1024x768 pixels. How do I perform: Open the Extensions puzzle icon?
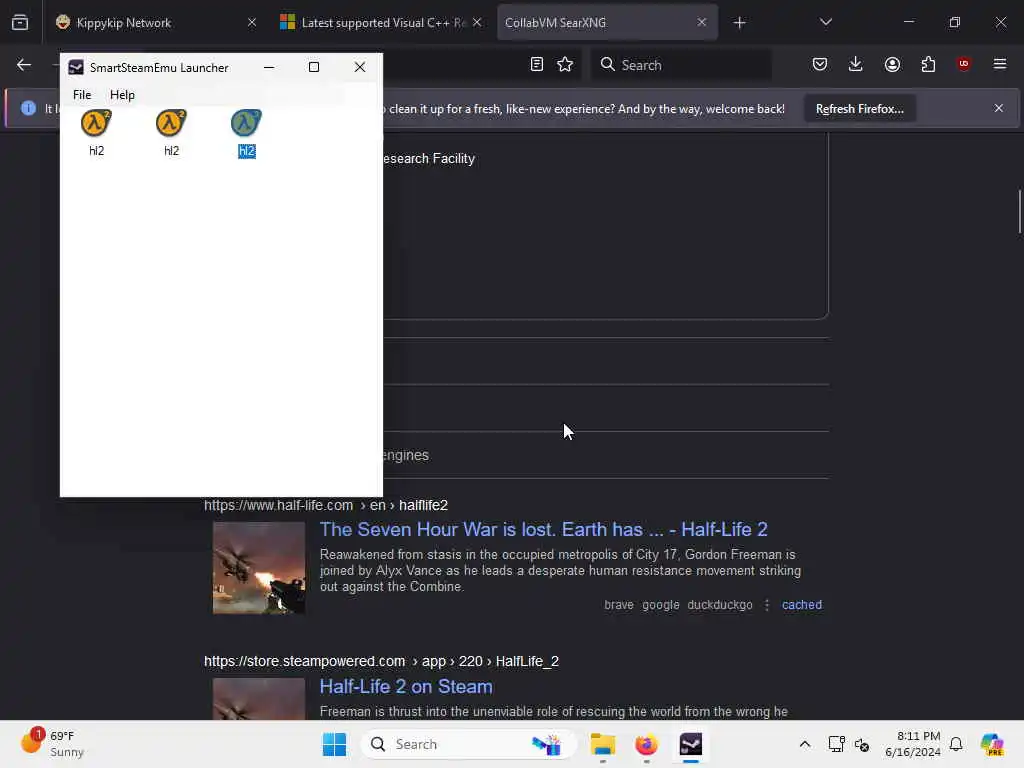(928, 64)
